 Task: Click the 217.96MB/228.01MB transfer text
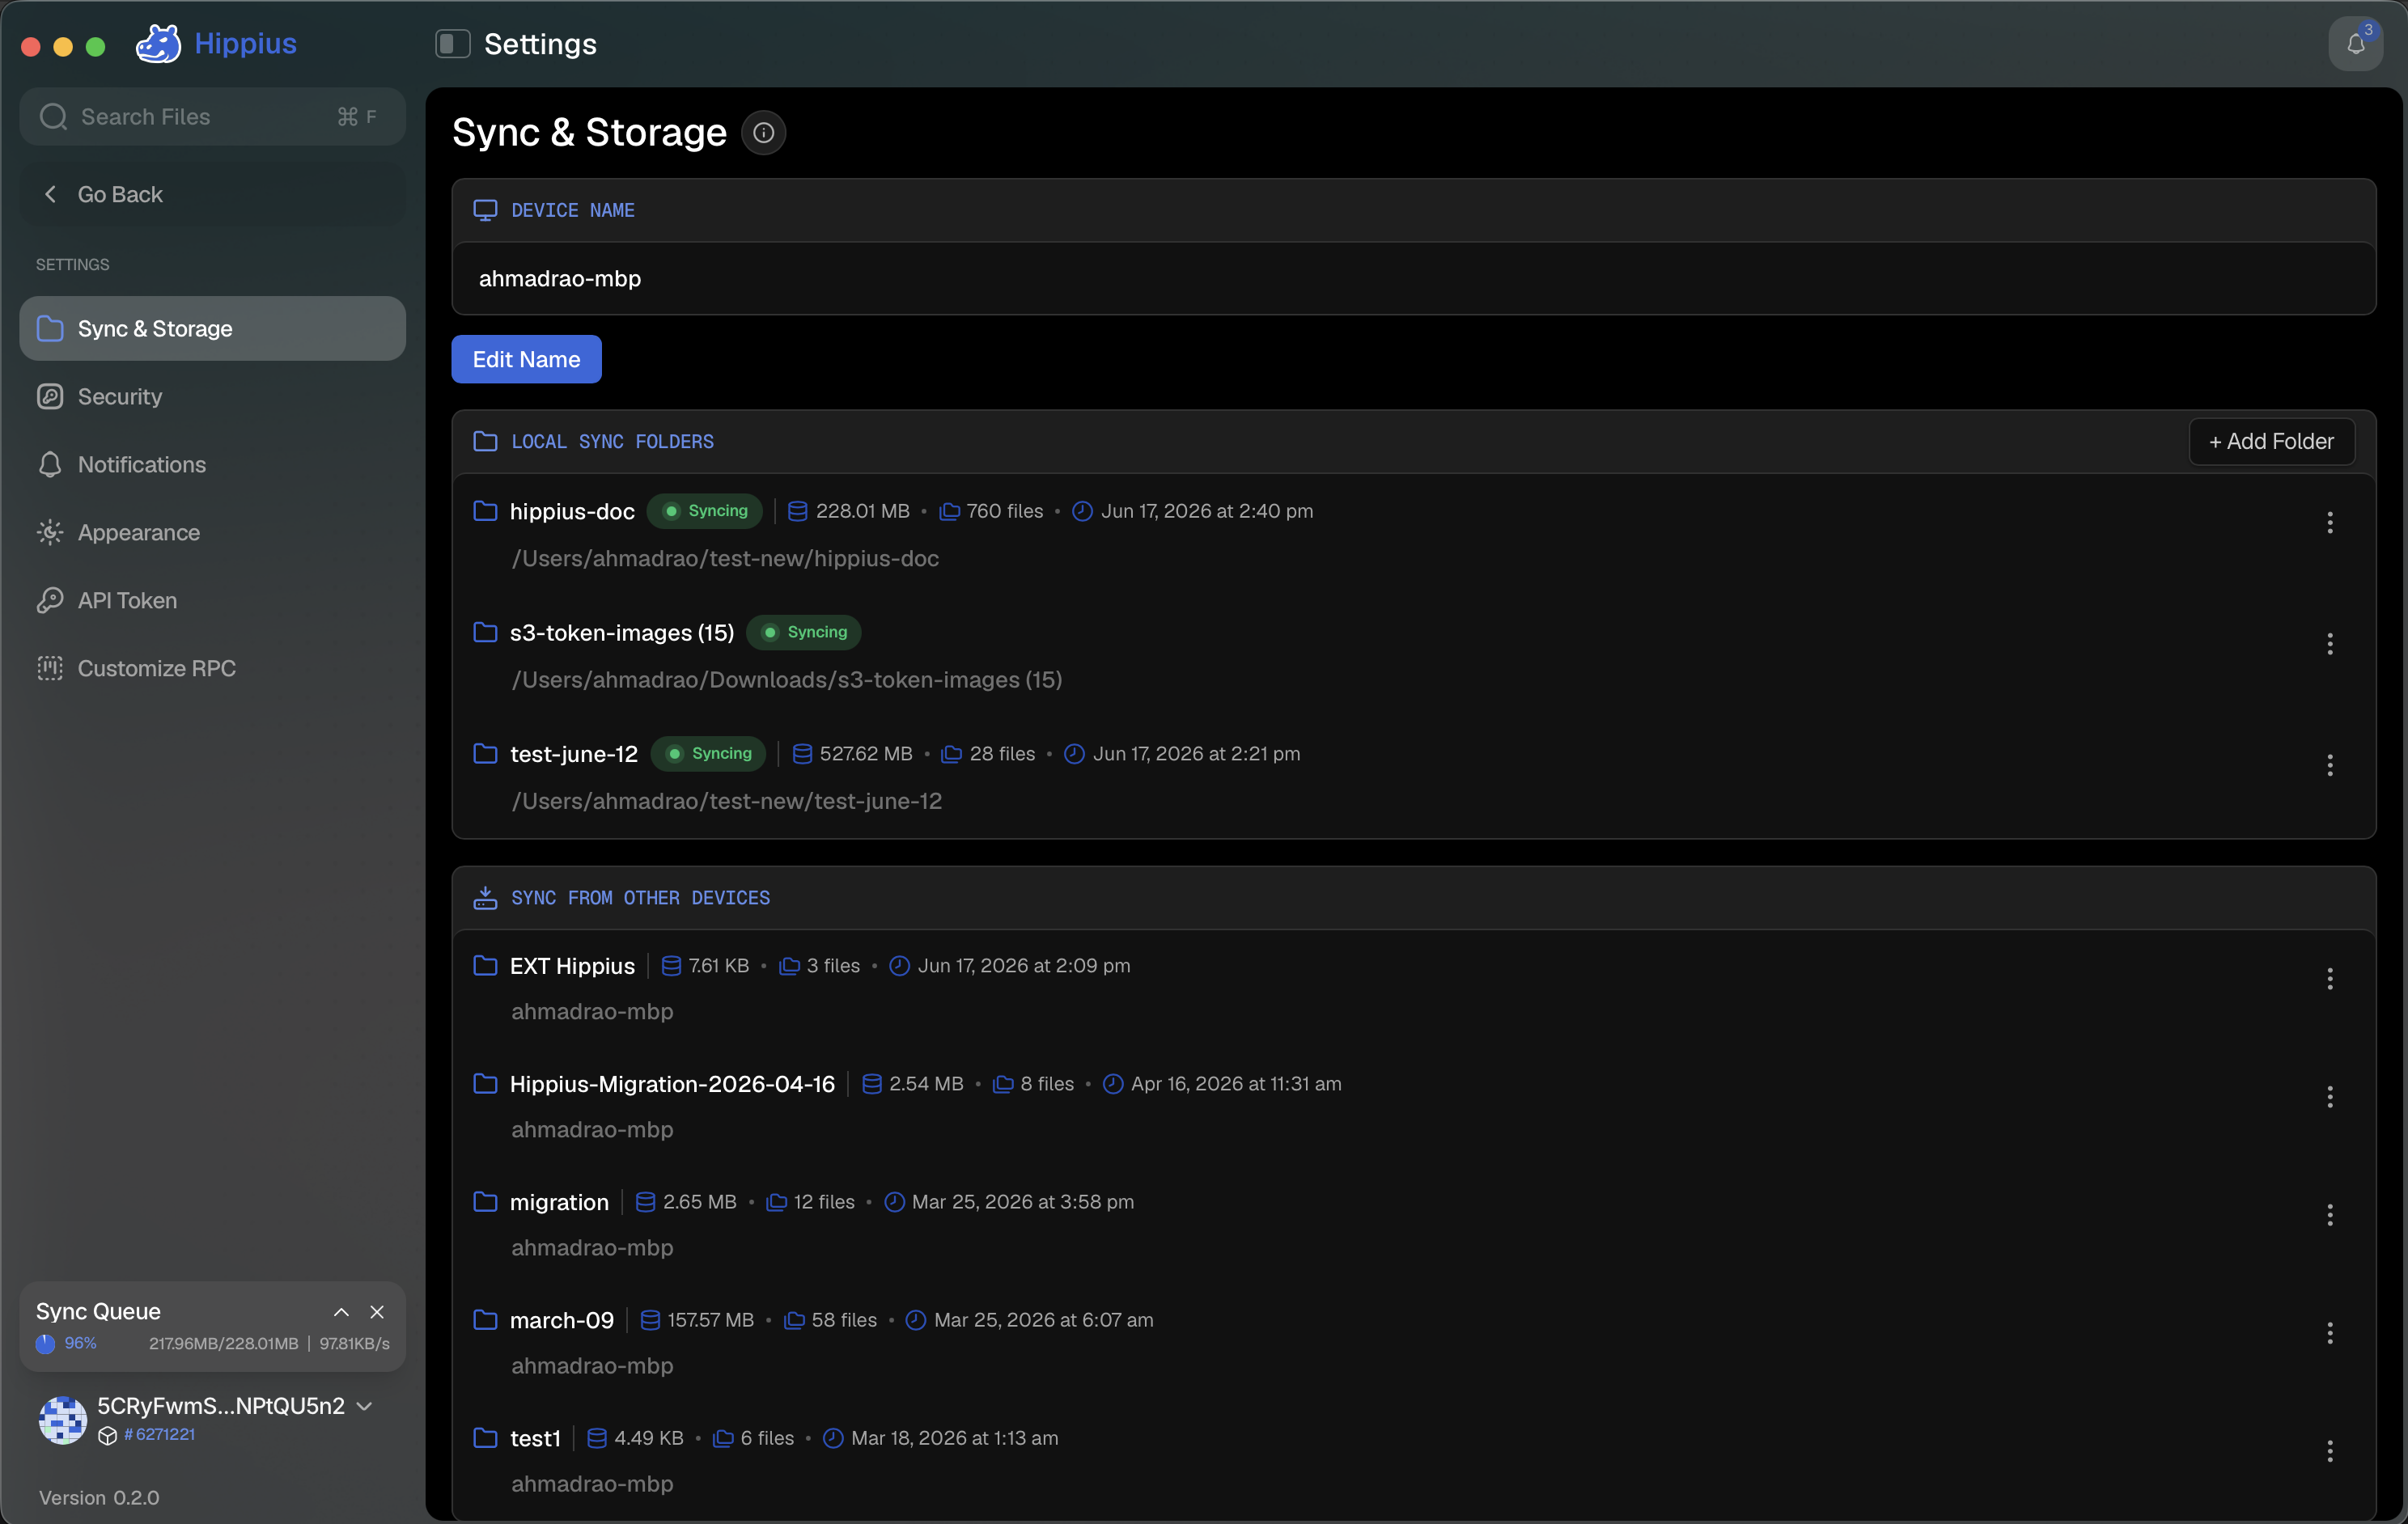pos(223,1343)
